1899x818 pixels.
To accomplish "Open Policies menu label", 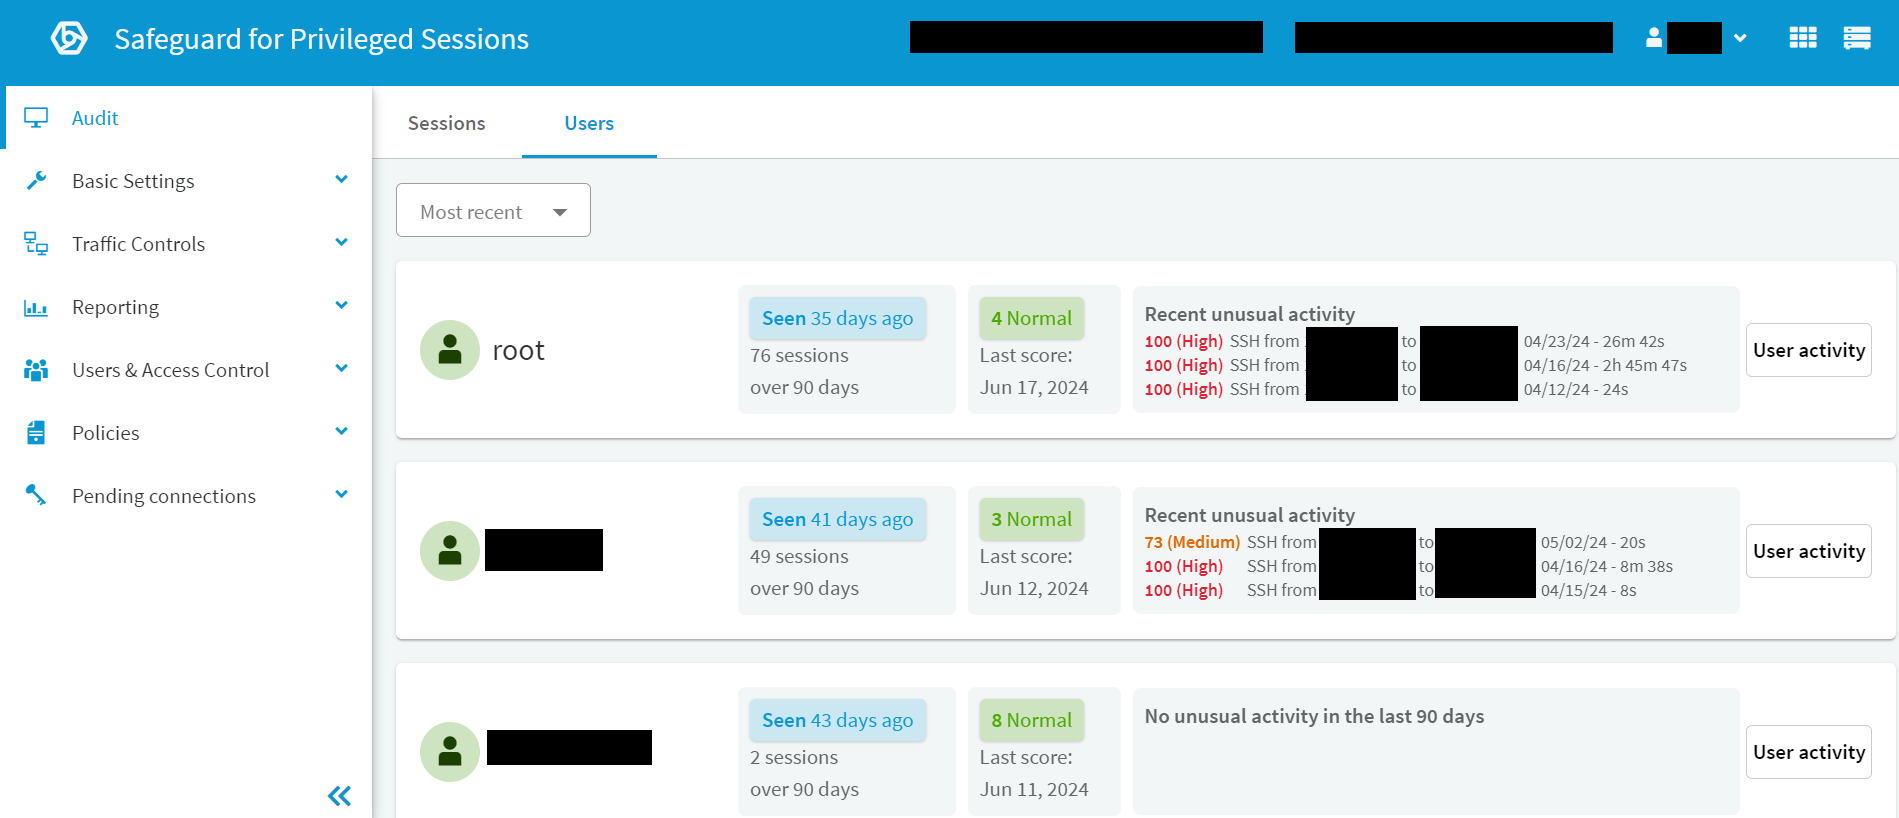I will coord(105,433).
